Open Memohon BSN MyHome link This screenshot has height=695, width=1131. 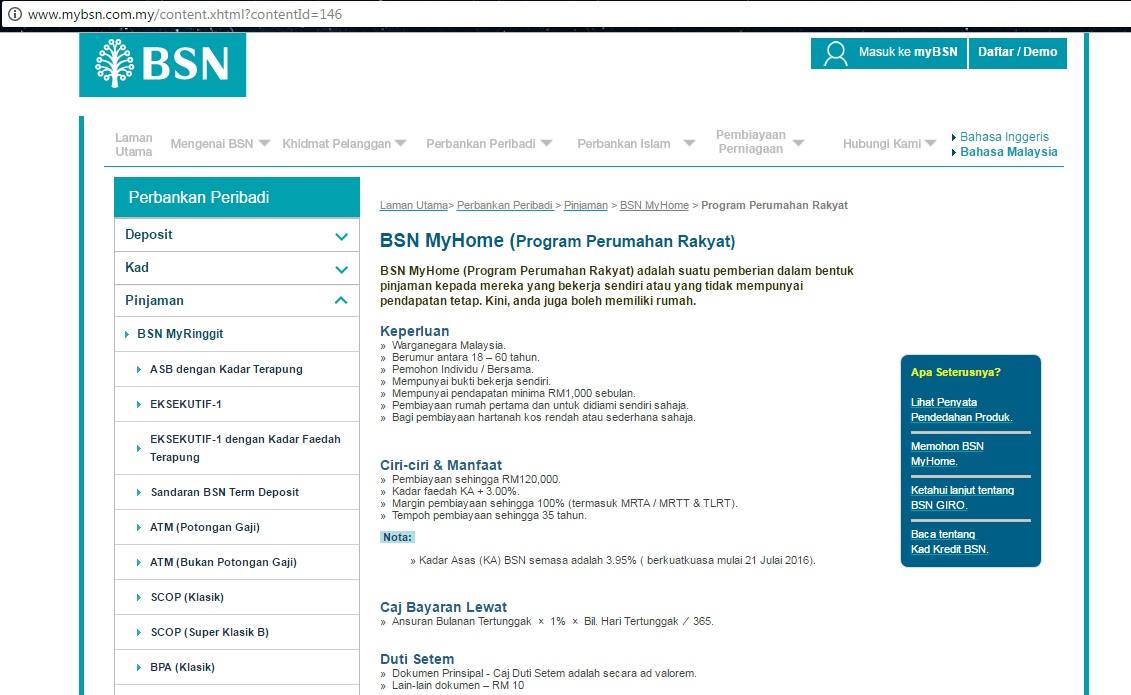click(947, 453)
